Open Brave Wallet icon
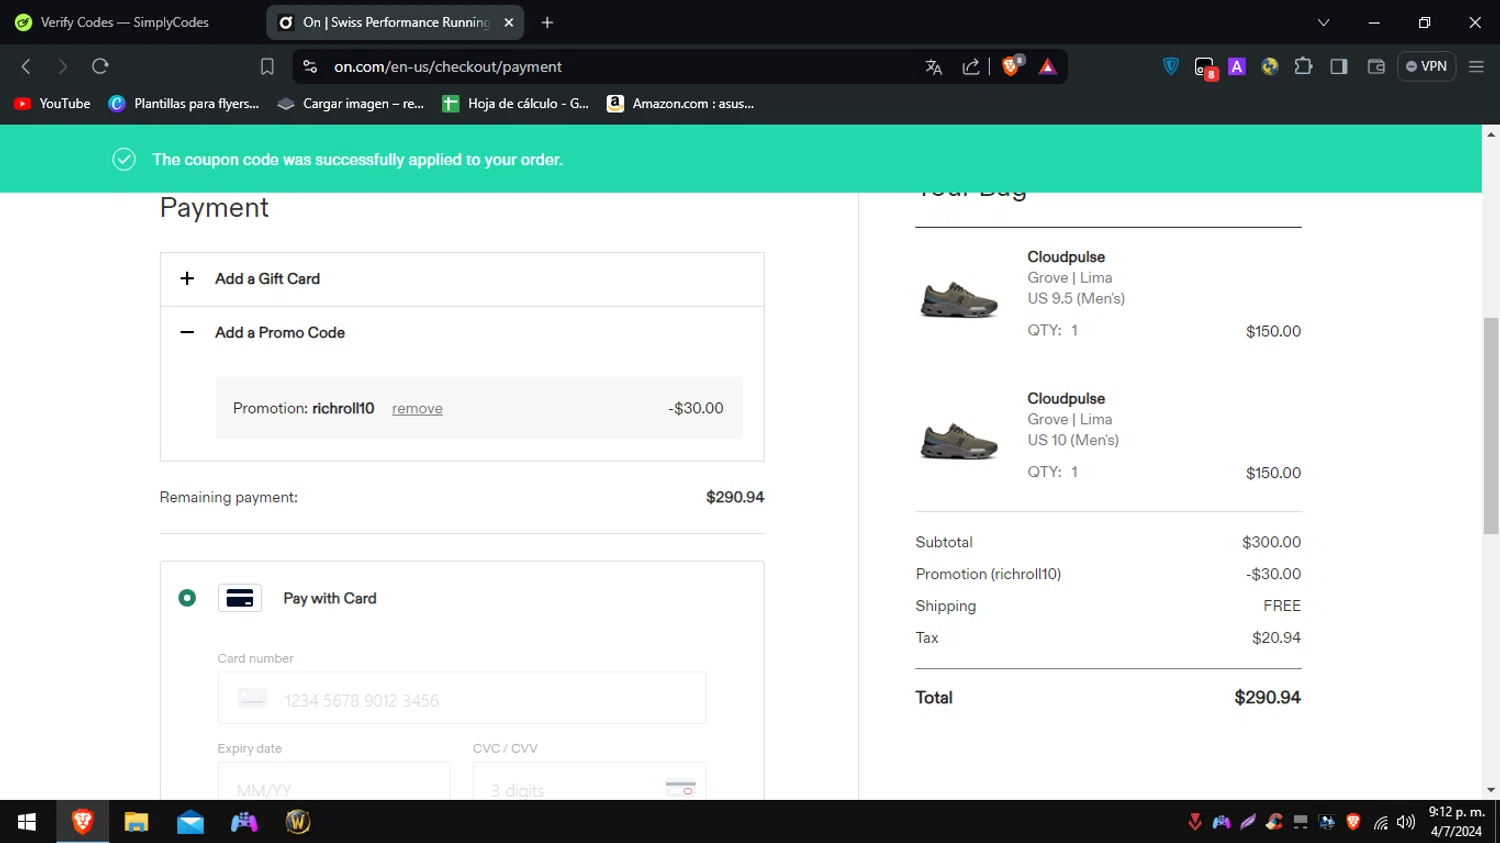This screenshot has width=1500, height=843. coord(1376,66)
